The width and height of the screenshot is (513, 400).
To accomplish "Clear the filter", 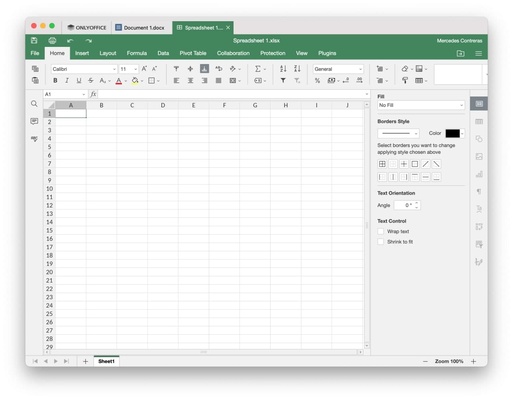I will pos(297,81).
